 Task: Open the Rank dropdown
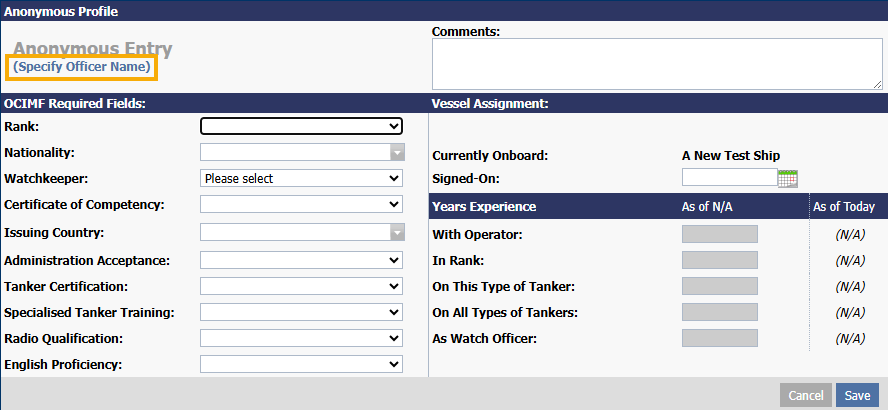click(x=301, y=126)
